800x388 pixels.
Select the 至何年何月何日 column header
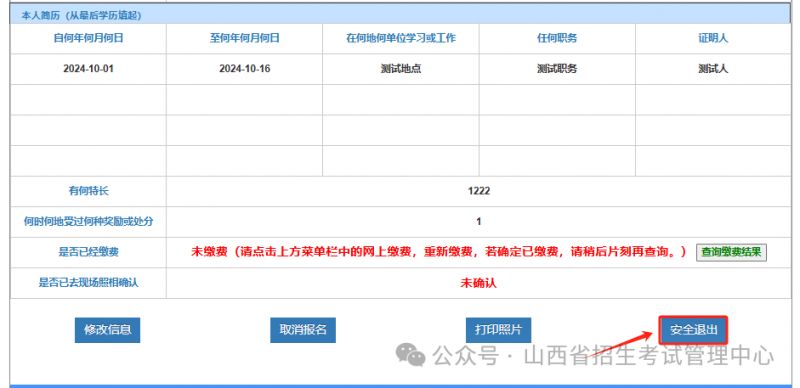point(244,38)
